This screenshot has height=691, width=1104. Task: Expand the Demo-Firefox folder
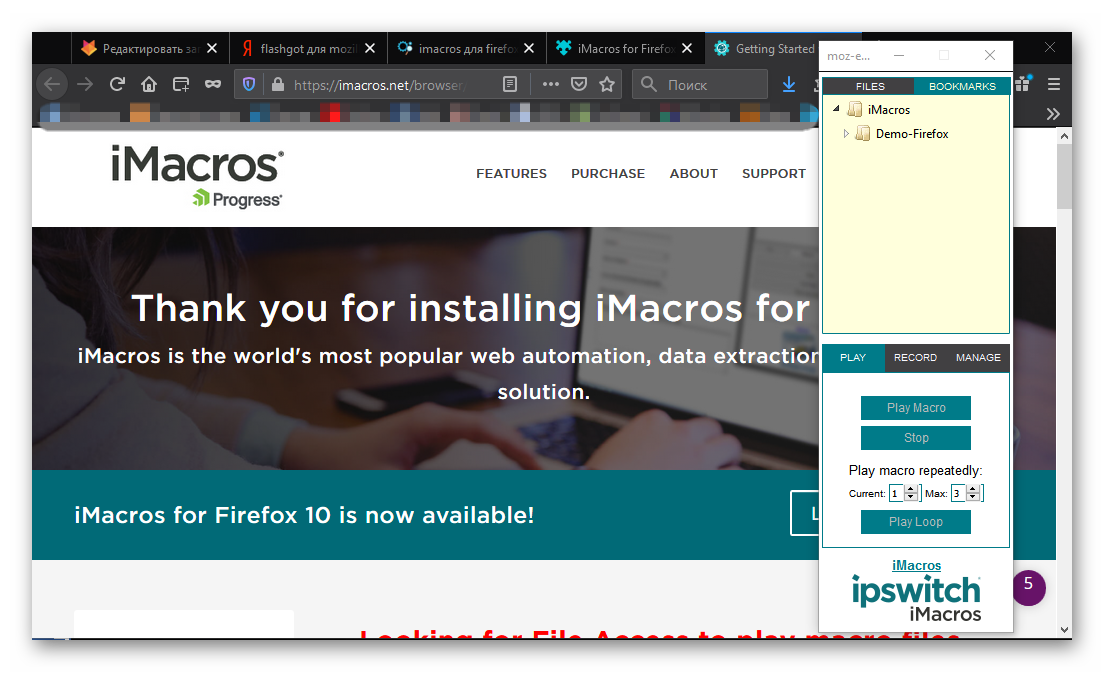tap(846, 134)
